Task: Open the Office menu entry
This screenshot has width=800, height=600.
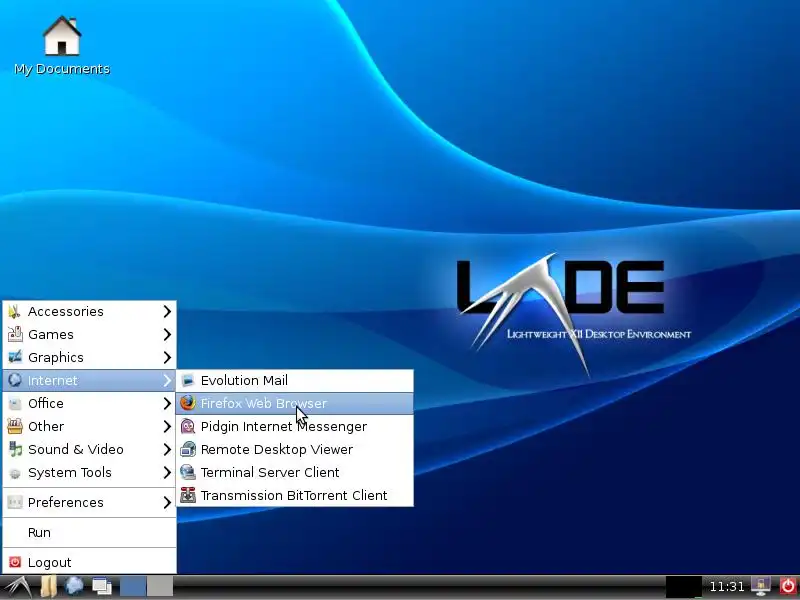Action: click(89, 403)
